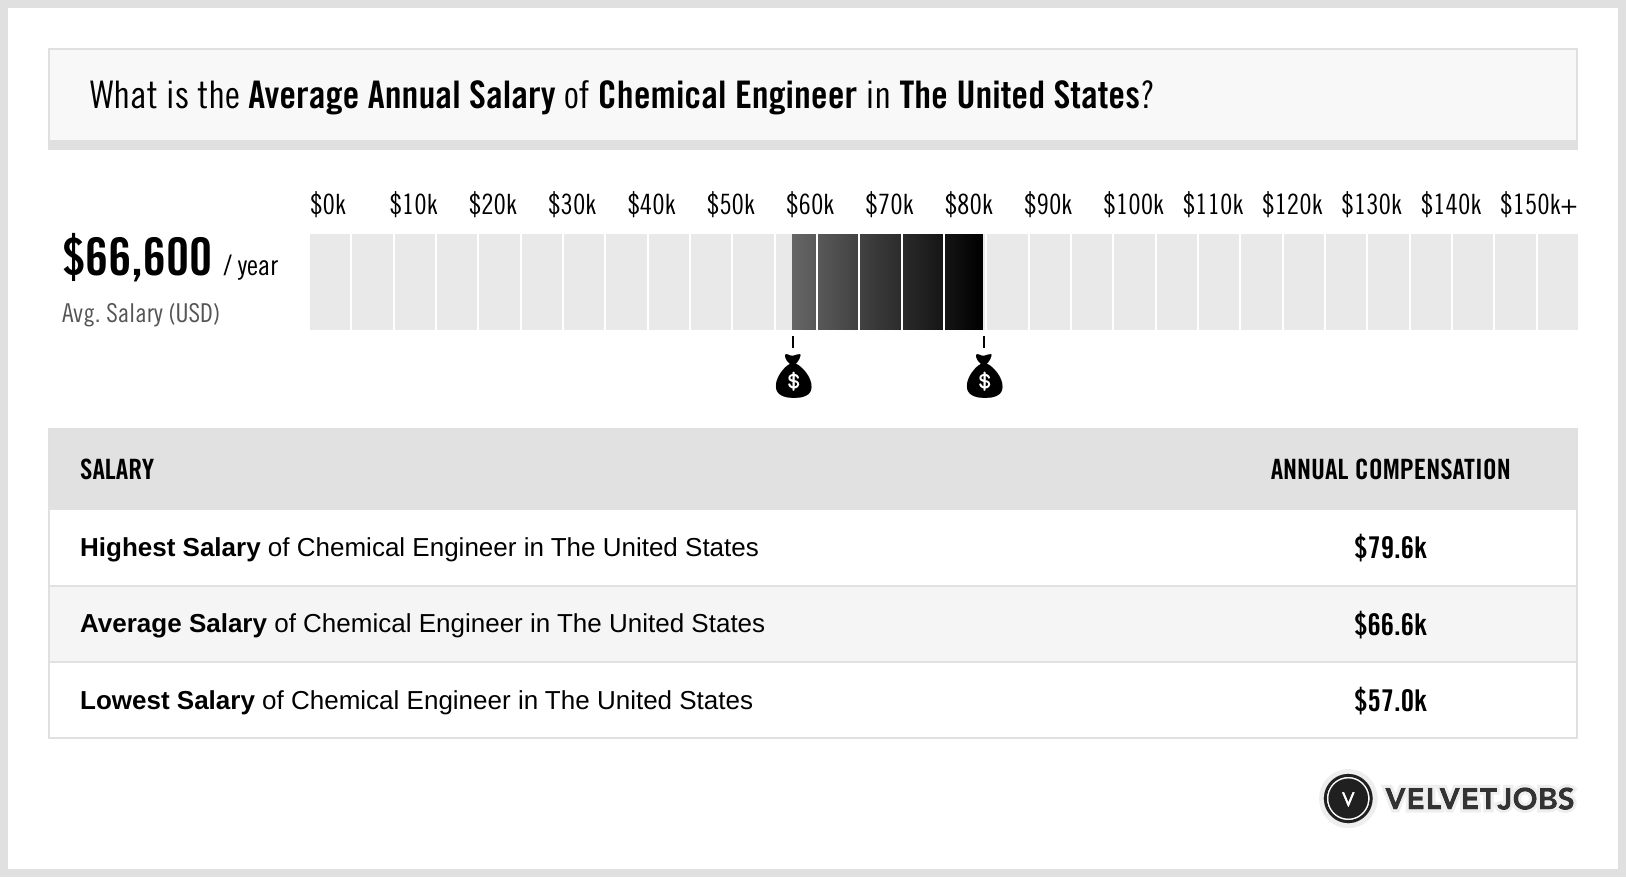Viewport: 1626px width, 878px height.
Task: Click the $60k scale label
Action: (810, 205)
